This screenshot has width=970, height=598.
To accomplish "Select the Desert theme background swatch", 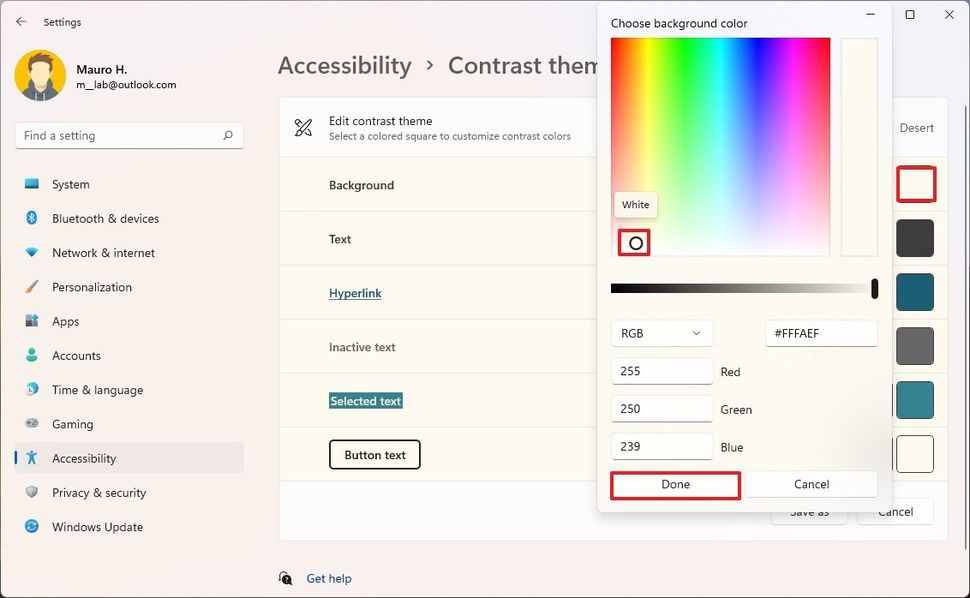I will click(x=916, y=184).
